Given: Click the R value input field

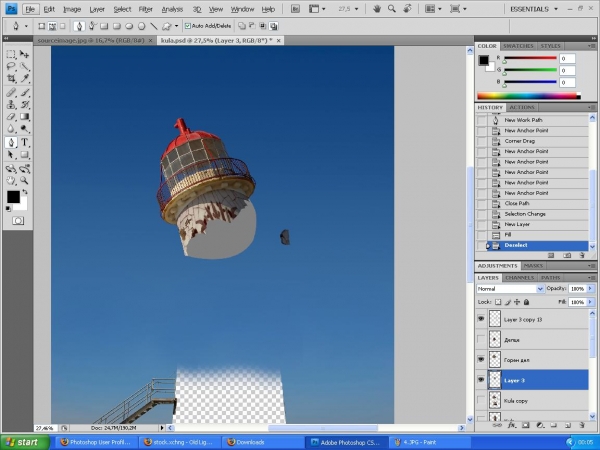Looking at the screenshot, I should point(567,59).
